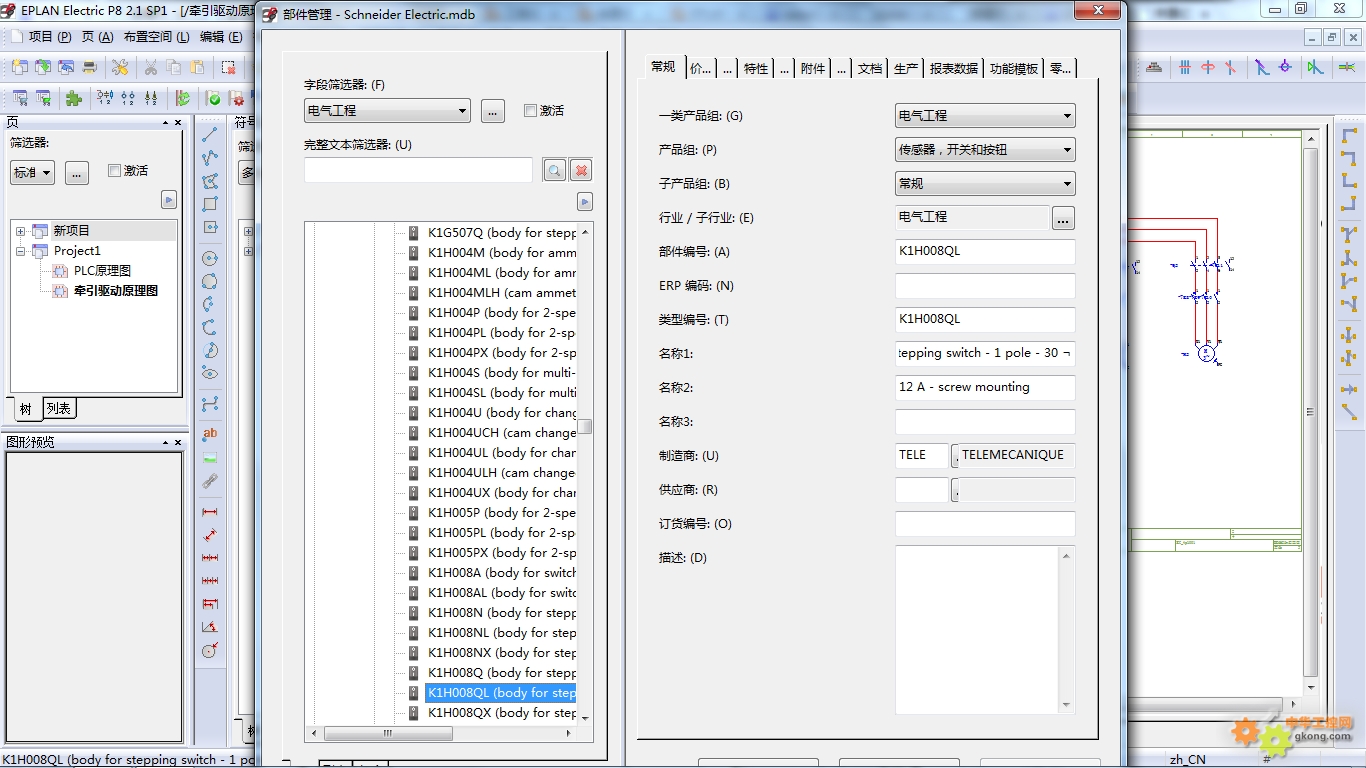The image size is (1366, 768).
Task: Click the green puzzle piece icon
Action: (x=74, y=98)
